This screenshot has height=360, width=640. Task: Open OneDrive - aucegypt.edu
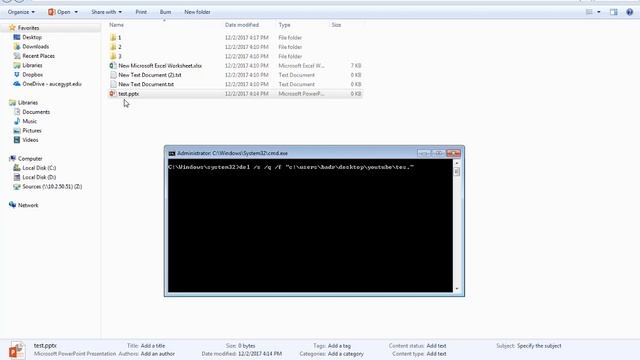pyautogui.click(x=52, y=84)
